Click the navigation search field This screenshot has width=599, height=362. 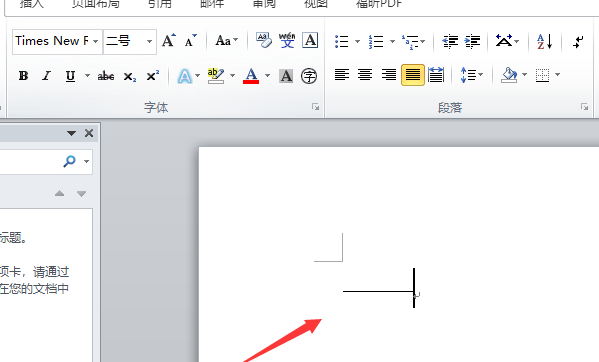[31, 161]
